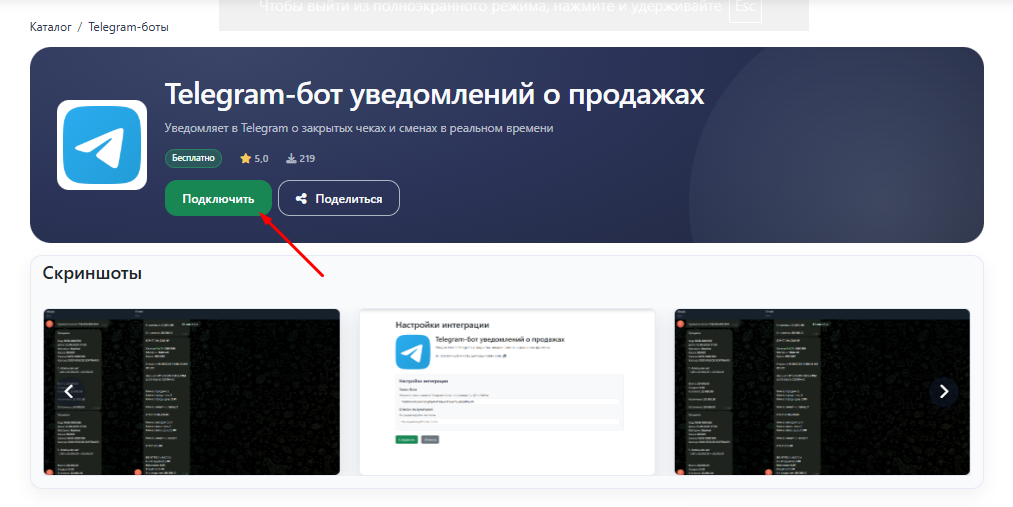Click the Telegram icon inside the middle screenshot
The image size is (1013, 507).
pos(413,352)
